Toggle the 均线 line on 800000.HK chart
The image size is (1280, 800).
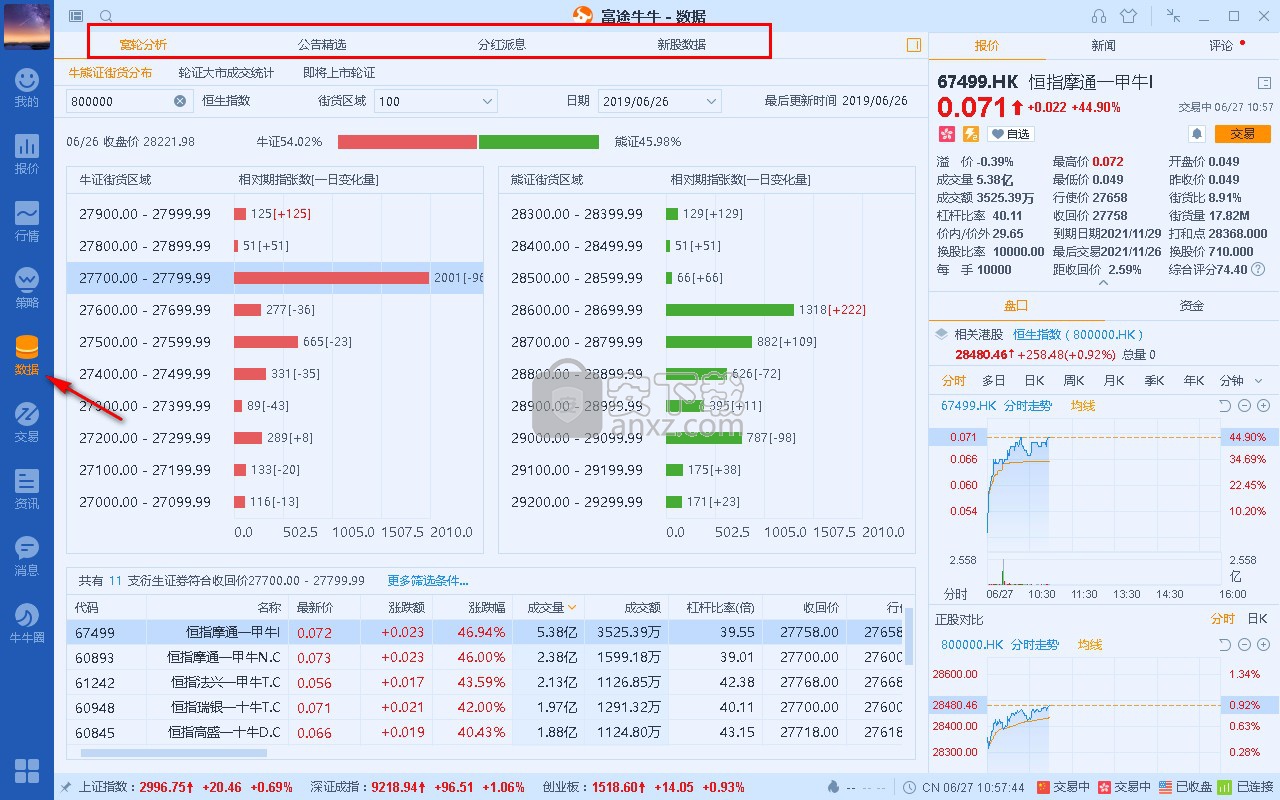pos(1090,645)
